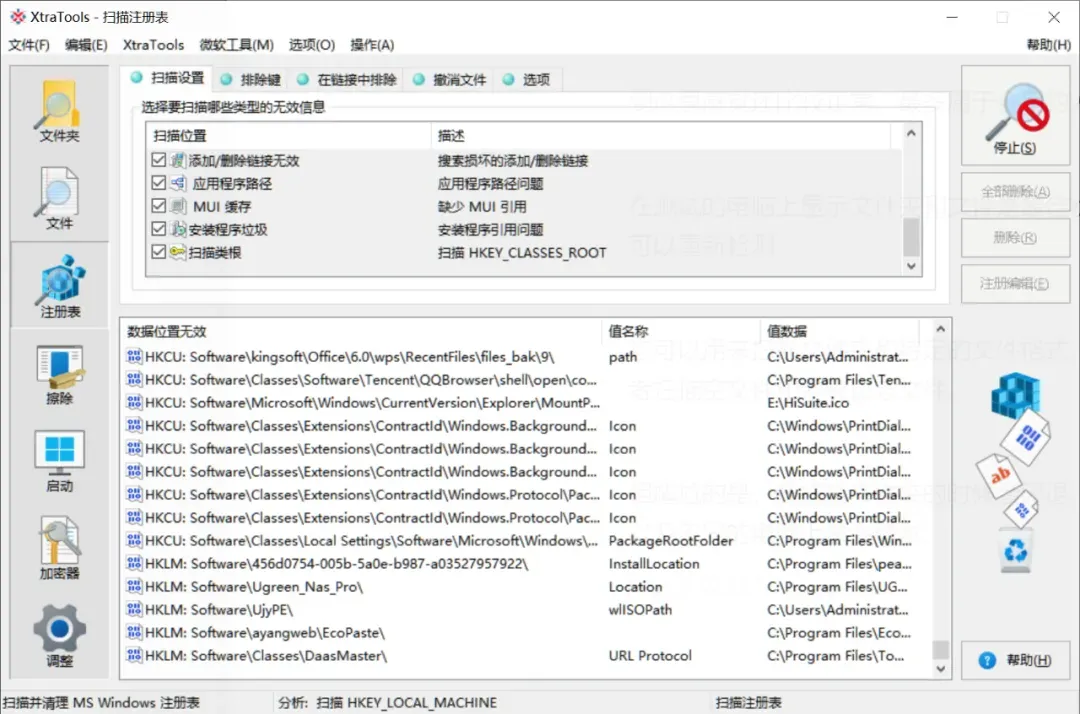Click registry icon of UjyPE entry
This screenshot has height=714, width=1080.
(x=134, y=609)
